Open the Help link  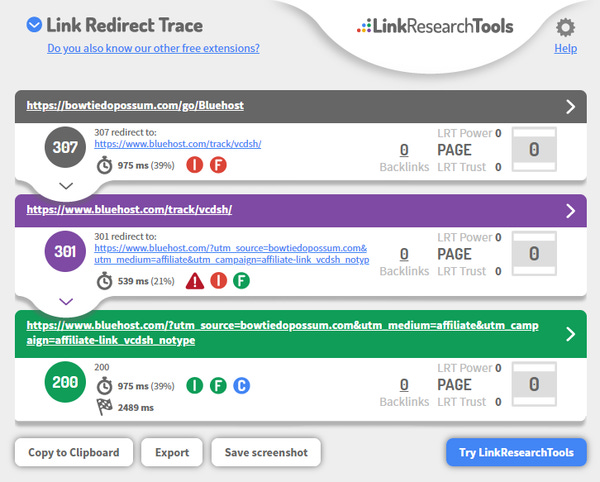[x=566, y=49]
